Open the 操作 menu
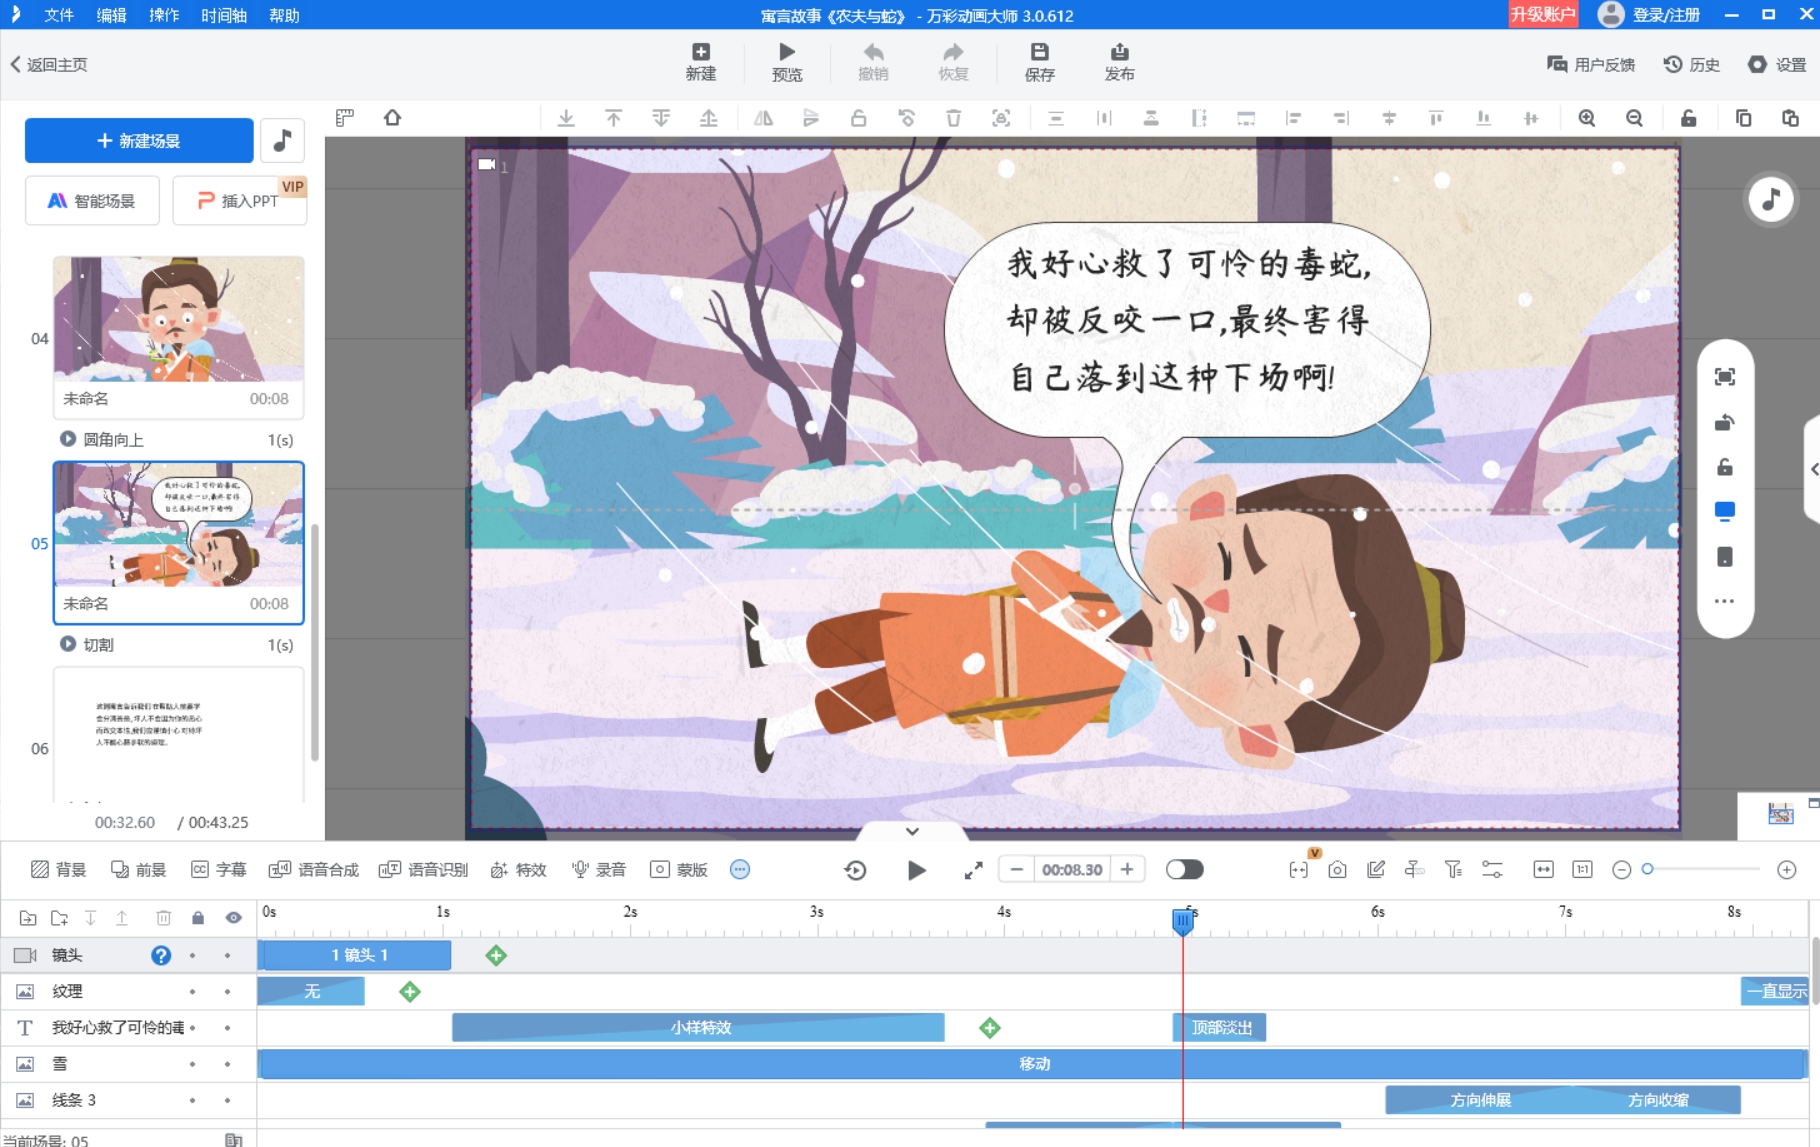 pyautogui.click(x=164, y=15)
